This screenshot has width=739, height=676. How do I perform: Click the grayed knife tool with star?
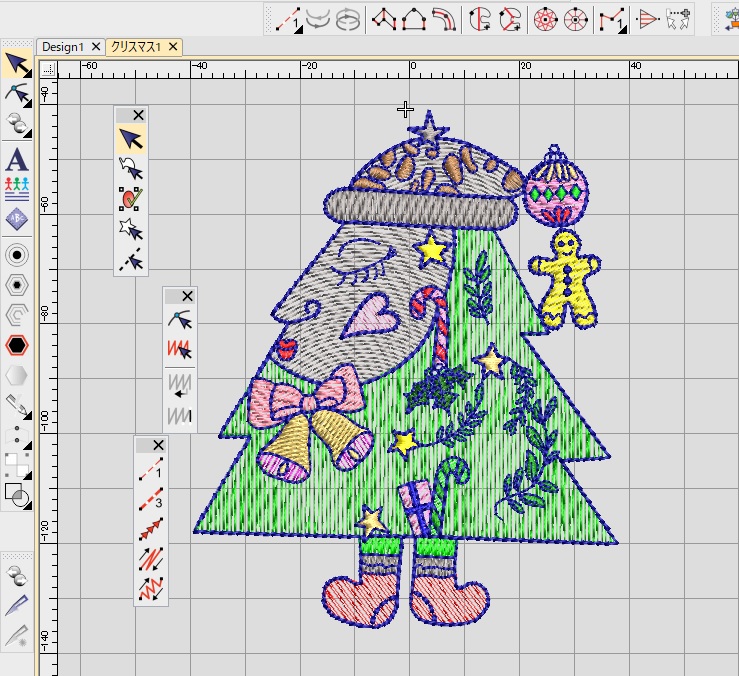(x=17, y=635)
